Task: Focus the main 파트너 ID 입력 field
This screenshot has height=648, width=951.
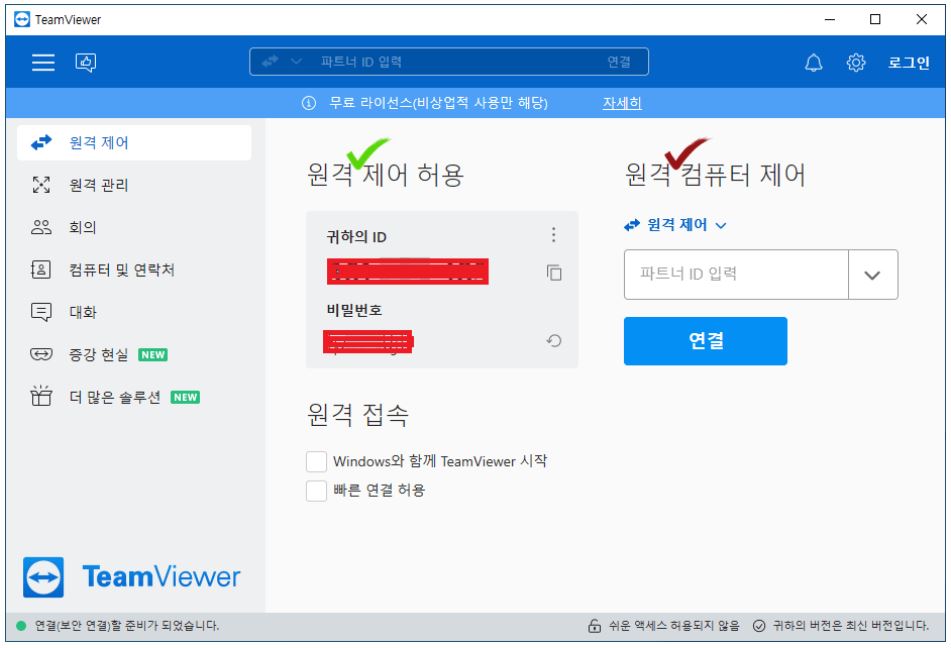Action: click(736, 274)
